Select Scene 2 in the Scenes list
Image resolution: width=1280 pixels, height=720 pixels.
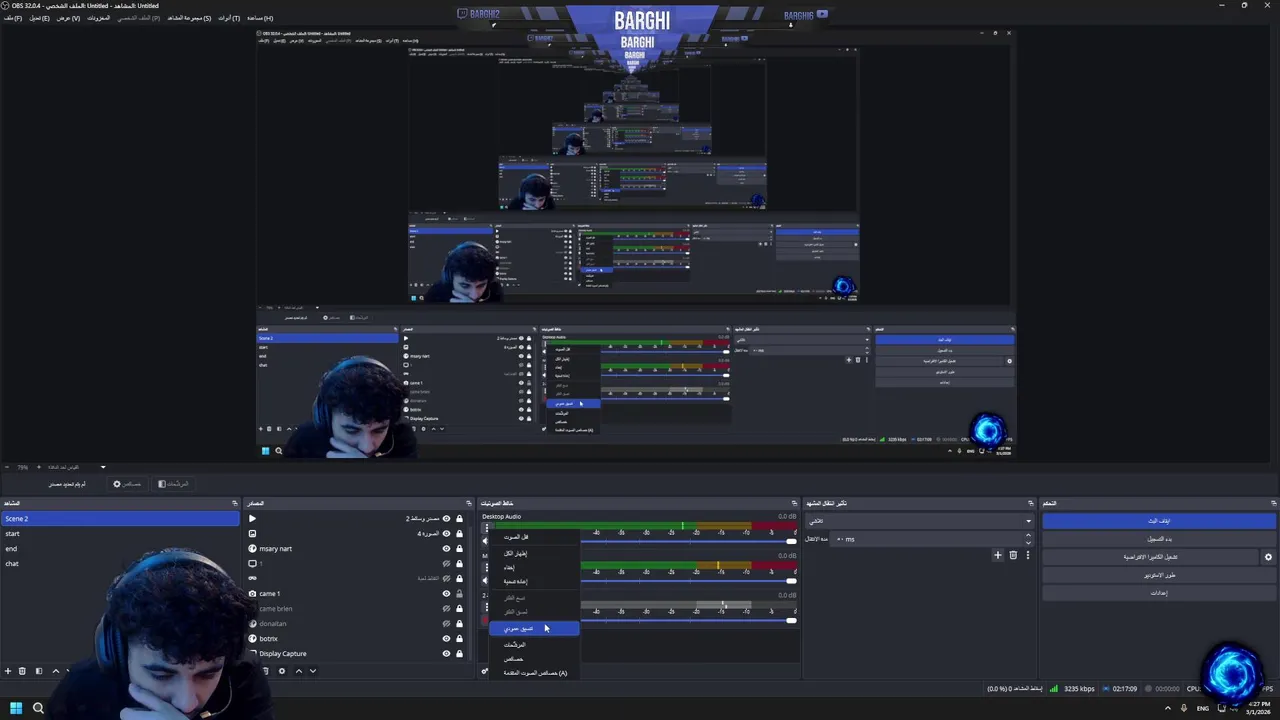point(120,519)
